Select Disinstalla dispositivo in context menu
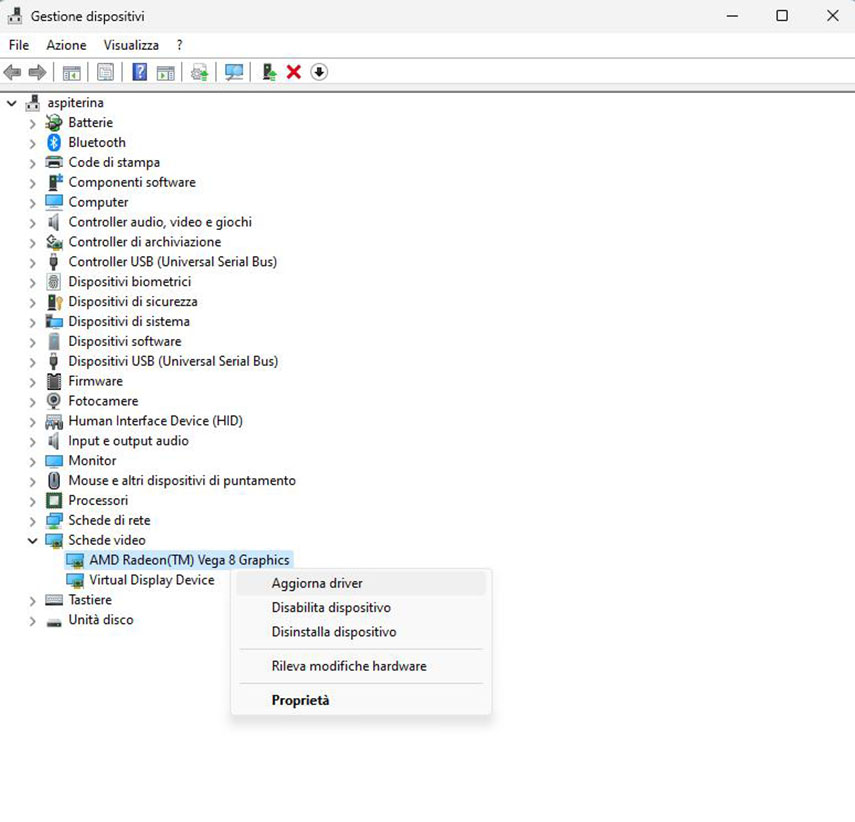This screenshot has width=855, height=822. 334,632
